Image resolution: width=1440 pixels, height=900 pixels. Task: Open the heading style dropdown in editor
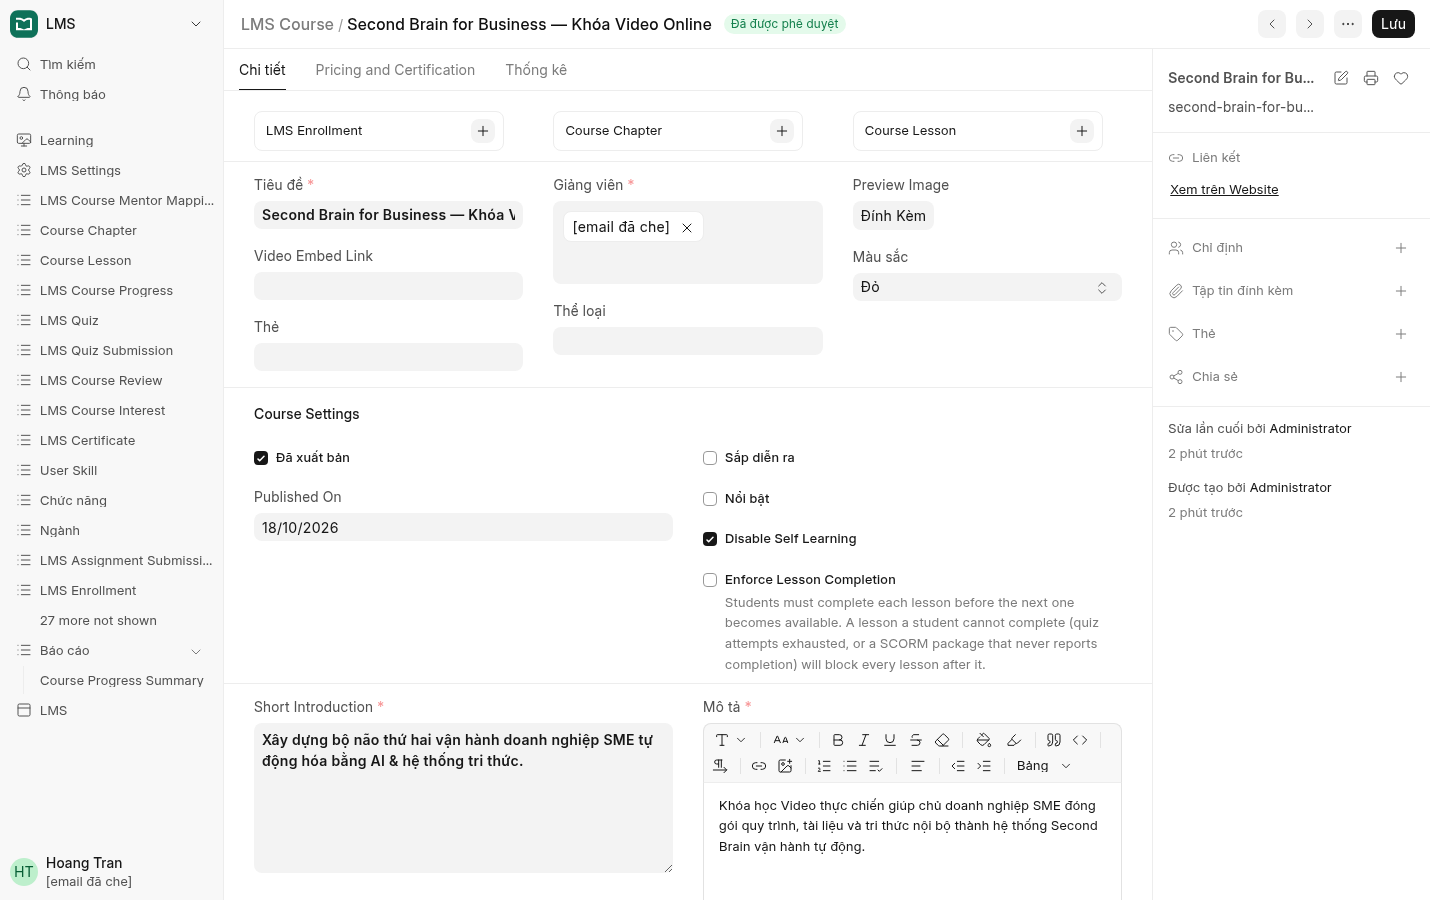731,740
